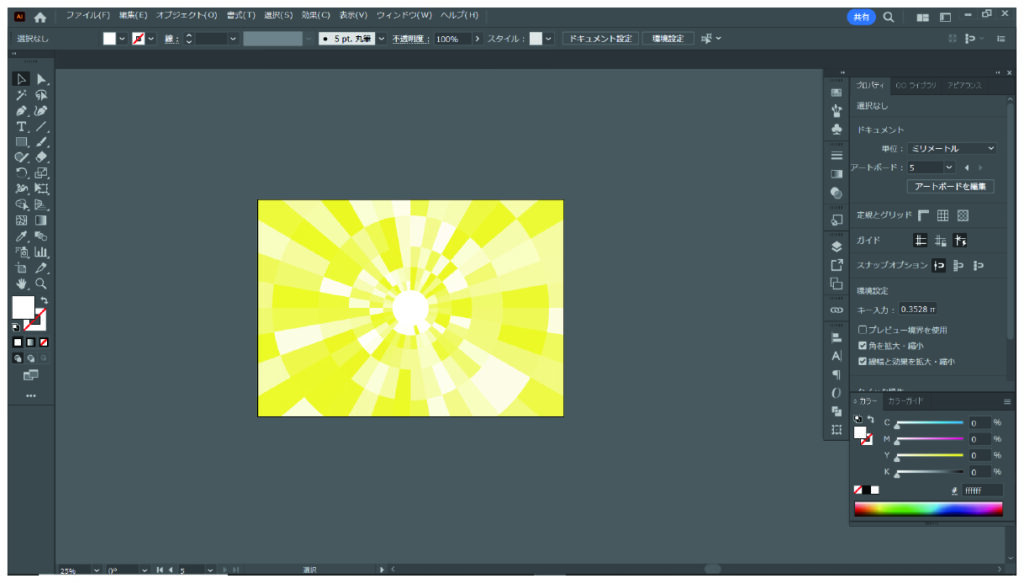This screenshot has height=583, width=1024.
Task: Select the Eraser tool
Action: 41,157
